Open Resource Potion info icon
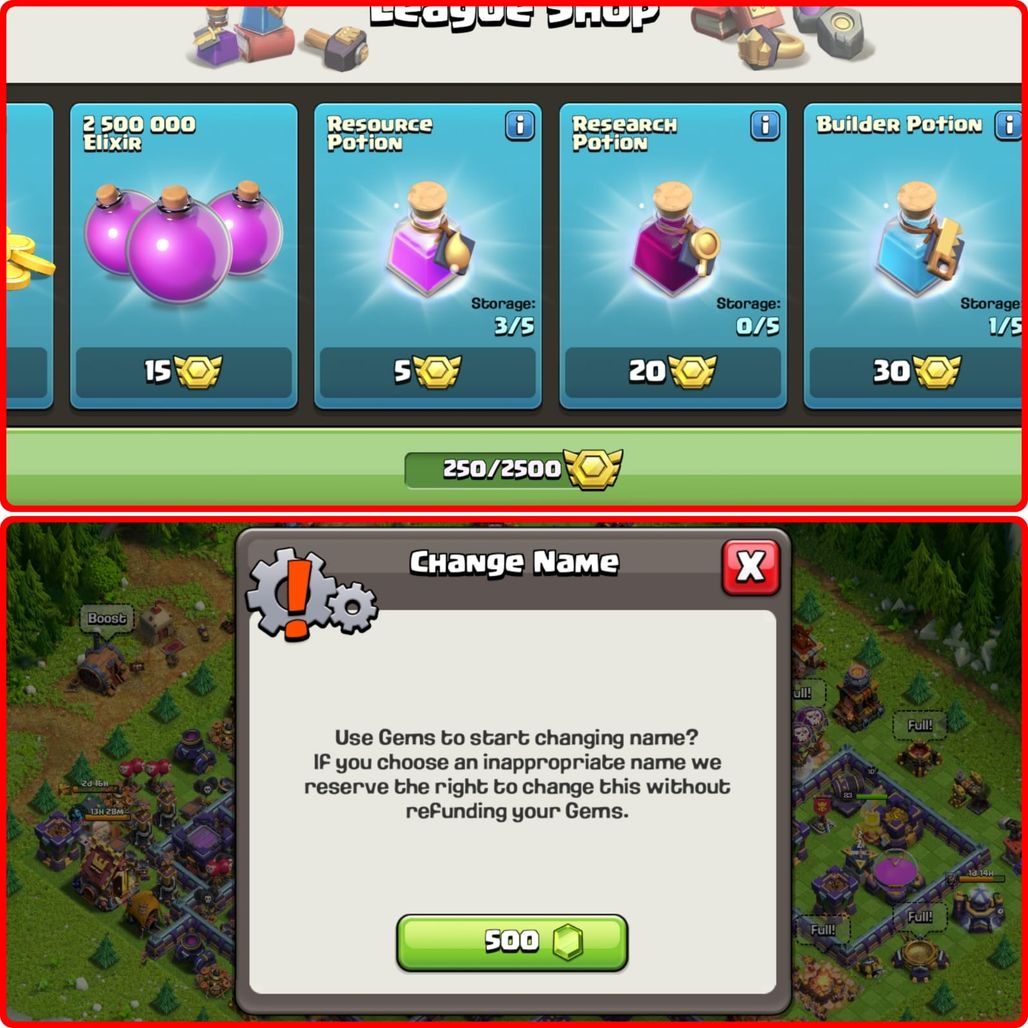 pos(520,125)
